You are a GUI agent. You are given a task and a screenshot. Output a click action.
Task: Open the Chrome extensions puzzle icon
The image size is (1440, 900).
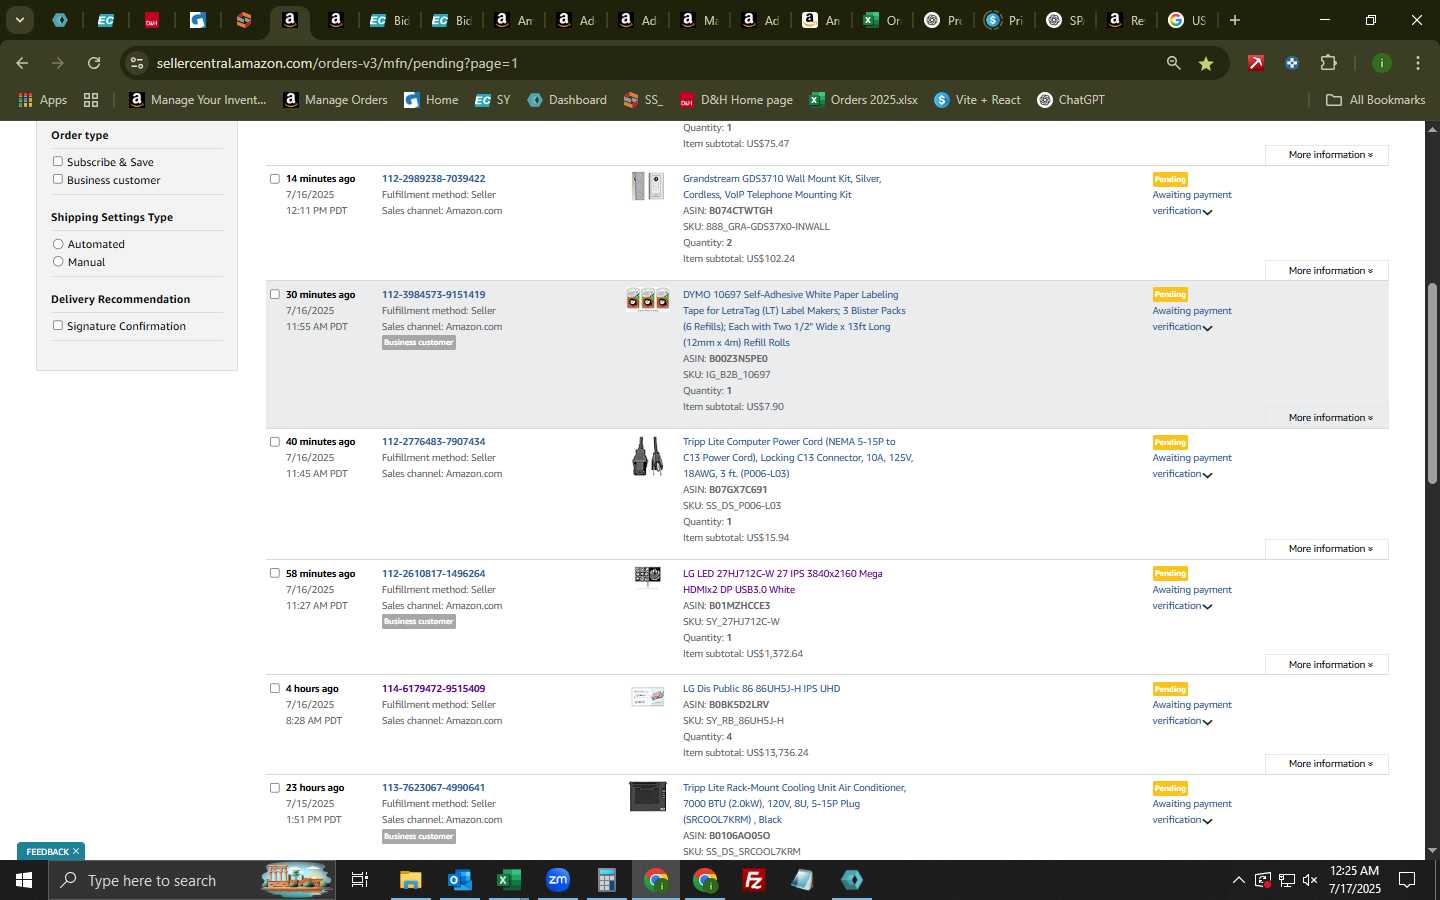[1328, 63]
